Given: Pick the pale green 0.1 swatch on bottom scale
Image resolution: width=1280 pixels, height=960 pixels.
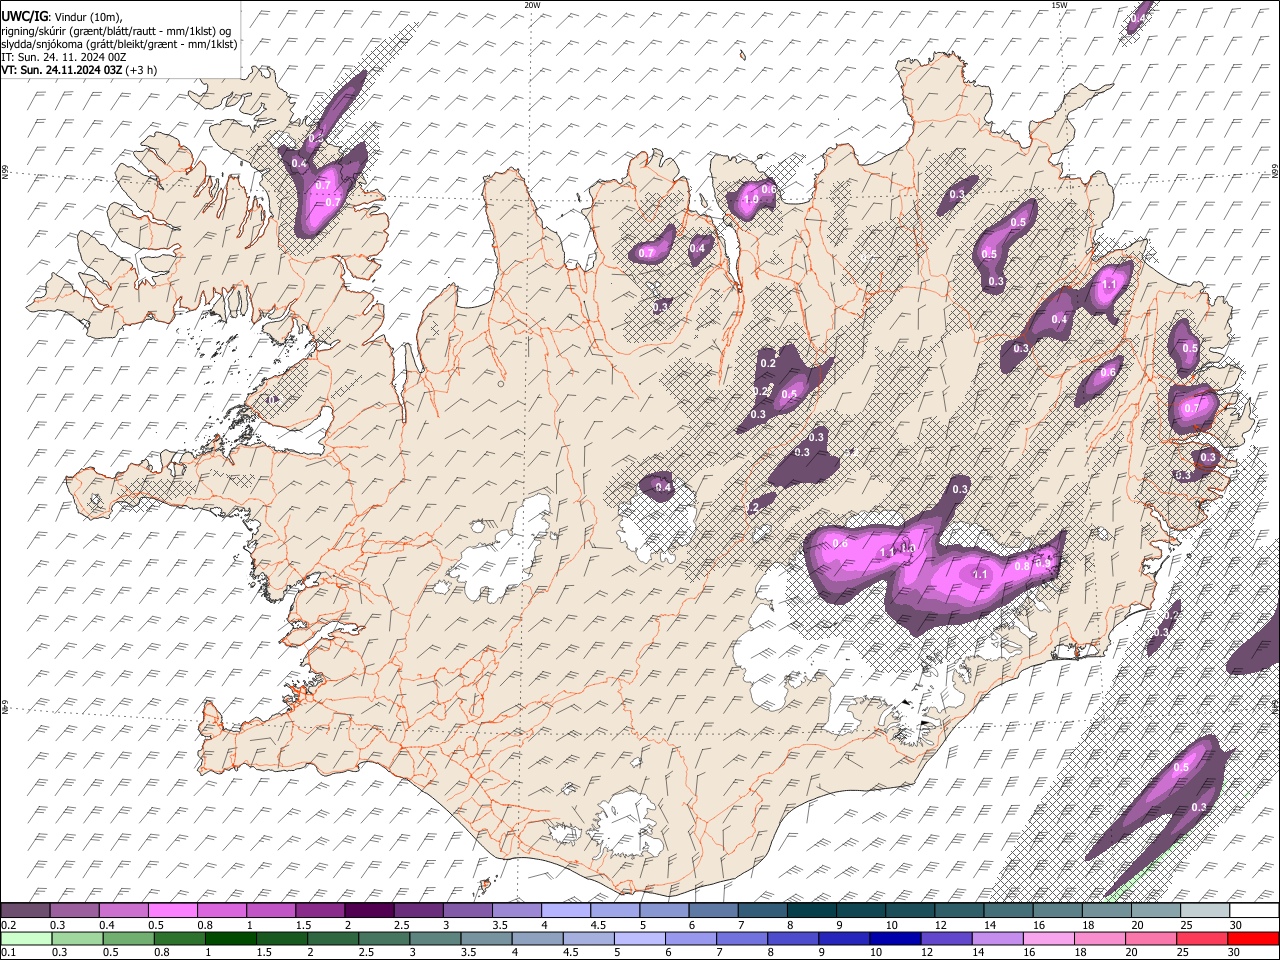Looking at the screenshot, I should [x=25, y=938].
